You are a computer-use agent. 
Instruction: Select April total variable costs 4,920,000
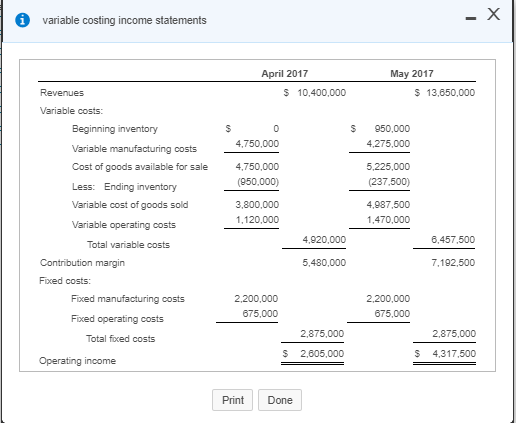tap(324, 240)
